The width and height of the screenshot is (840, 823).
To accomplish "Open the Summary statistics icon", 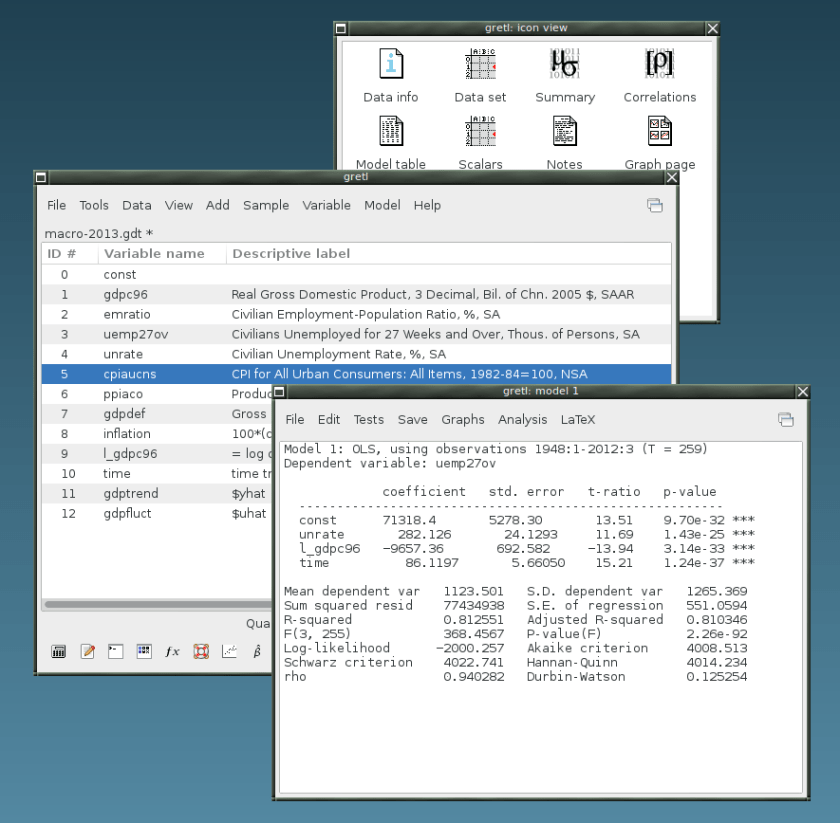I will click(x=564, y=64).
